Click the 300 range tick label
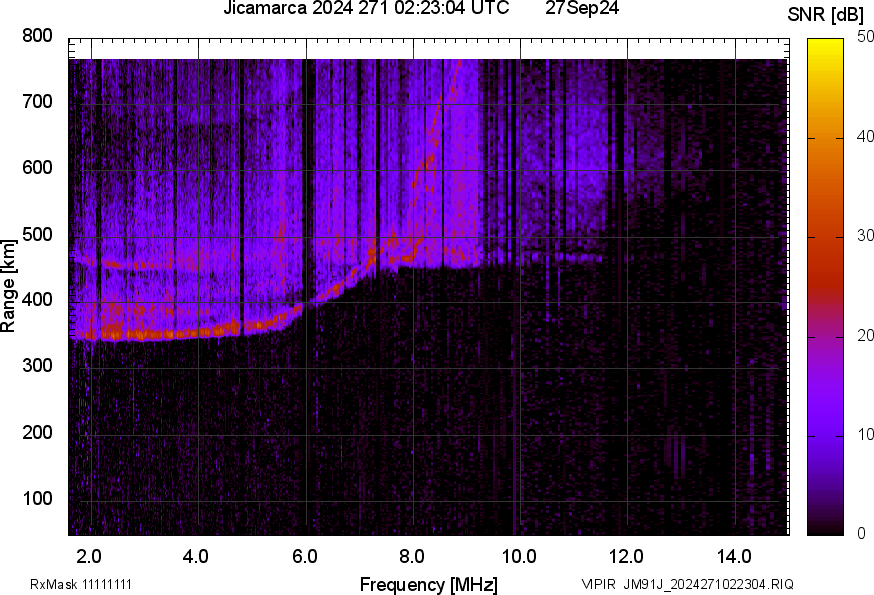The height and width of the screenshot is (595, 874). point(37,367)
